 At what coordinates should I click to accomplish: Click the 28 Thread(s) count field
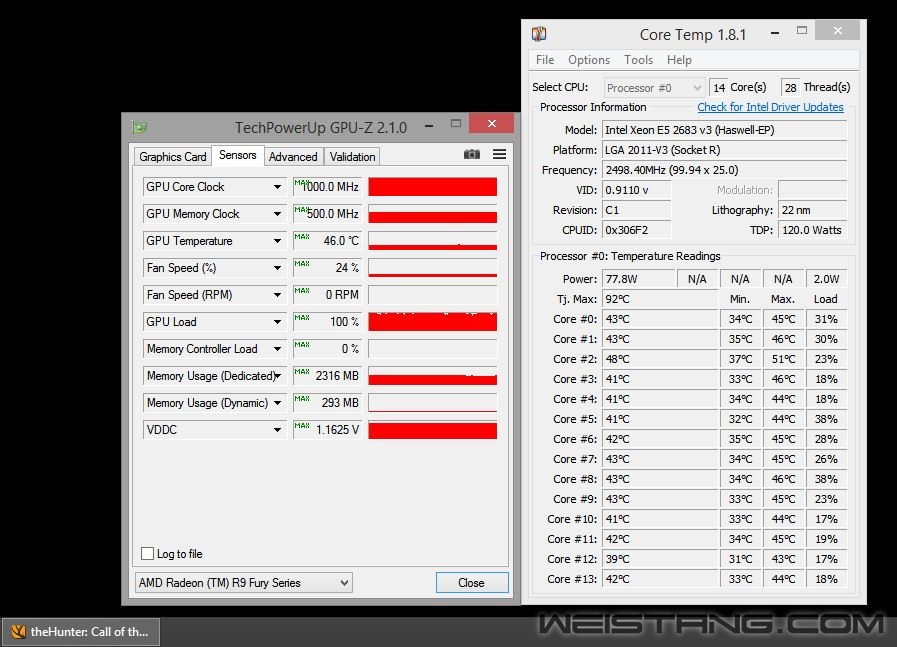point(791,88)
